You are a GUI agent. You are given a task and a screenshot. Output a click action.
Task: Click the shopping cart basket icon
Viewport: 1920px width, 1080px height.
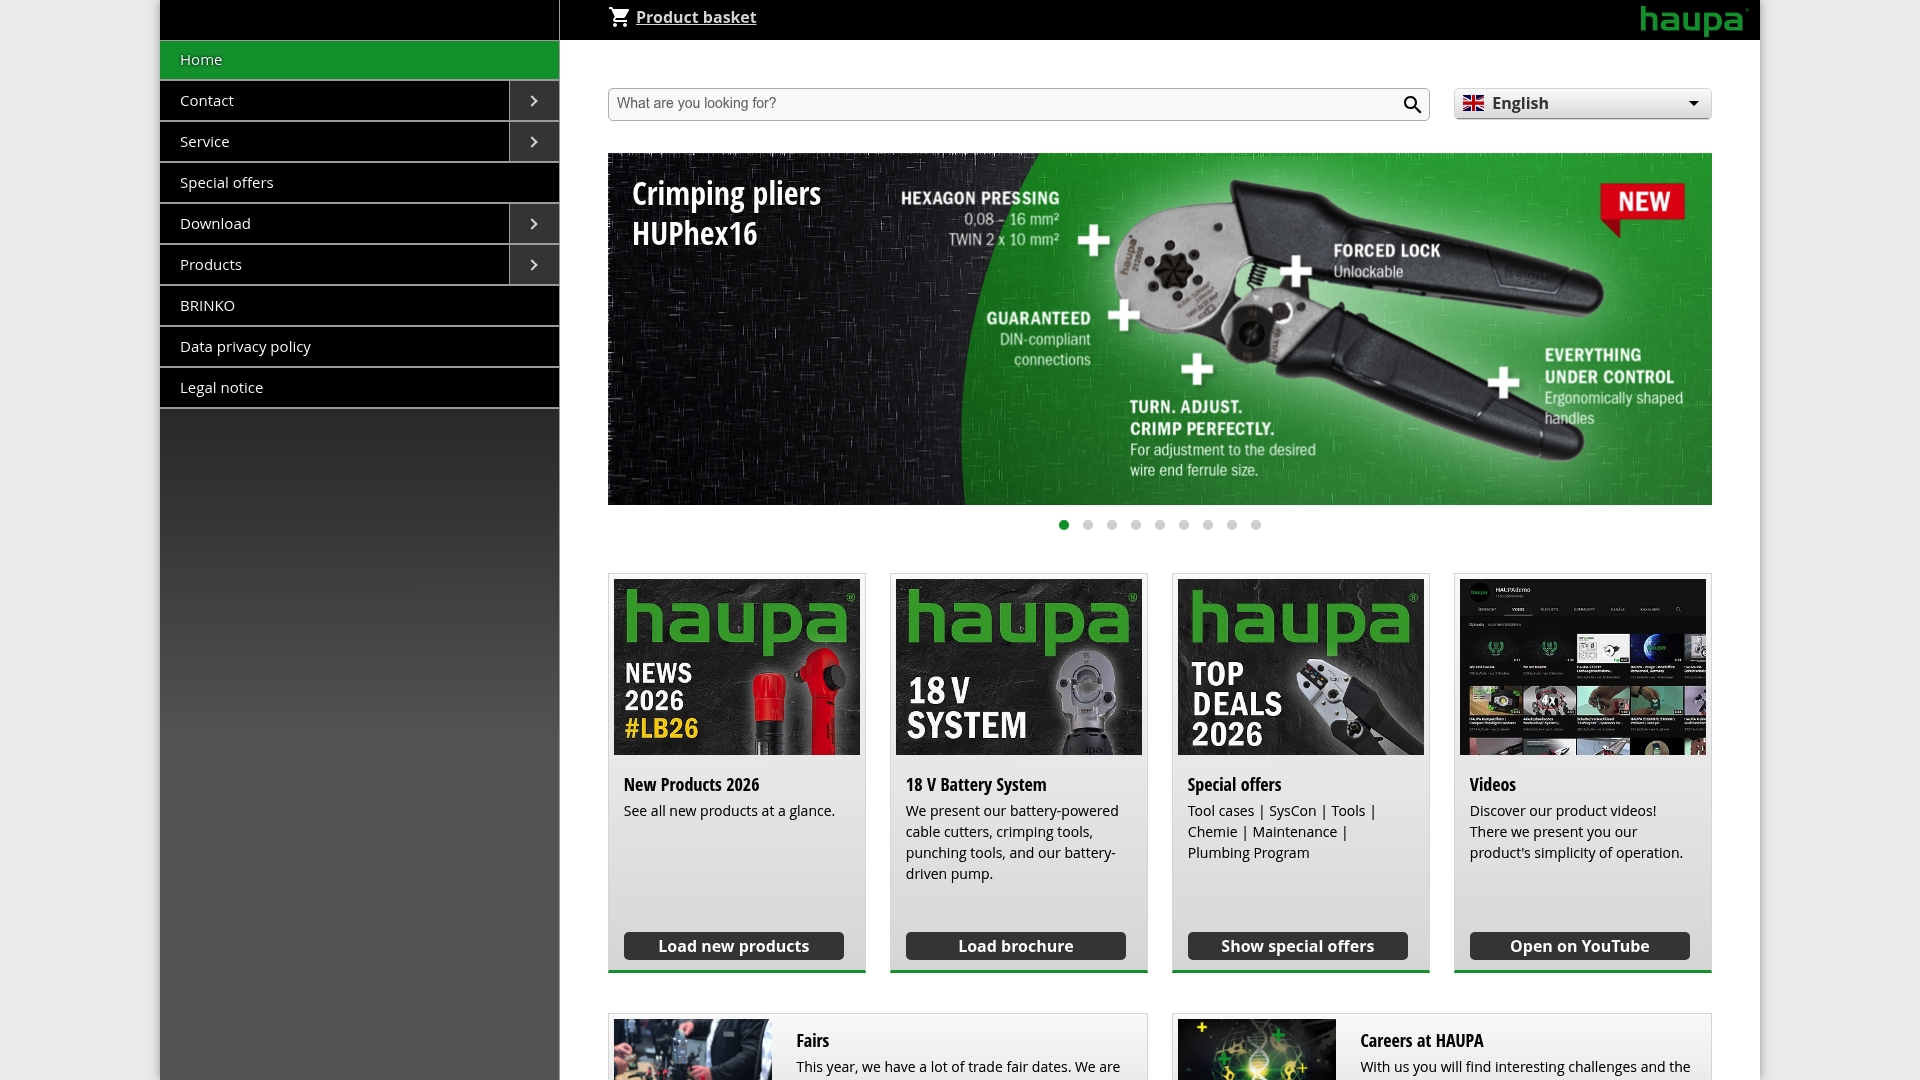click(x=620, y=17)
